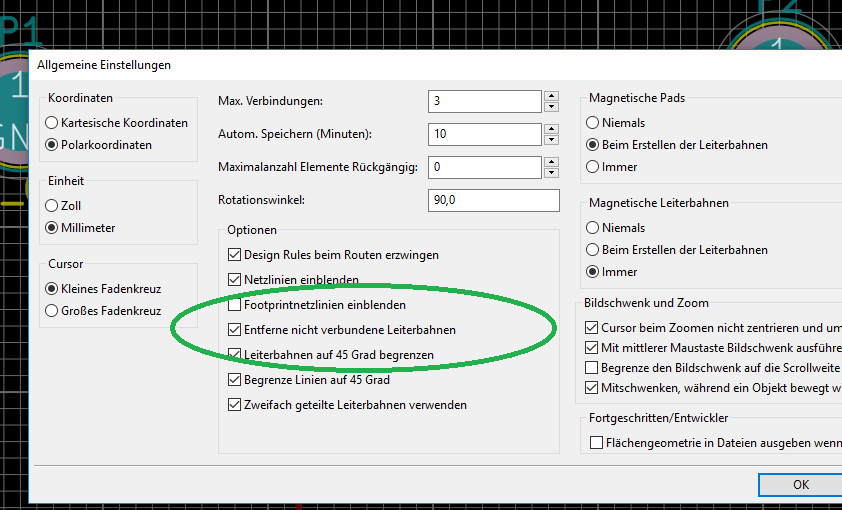Toggle Mitschwenken während ein Objekt bewegt
Image resolution: width=842 pixels, height=510 pixels.
(591, 388)
